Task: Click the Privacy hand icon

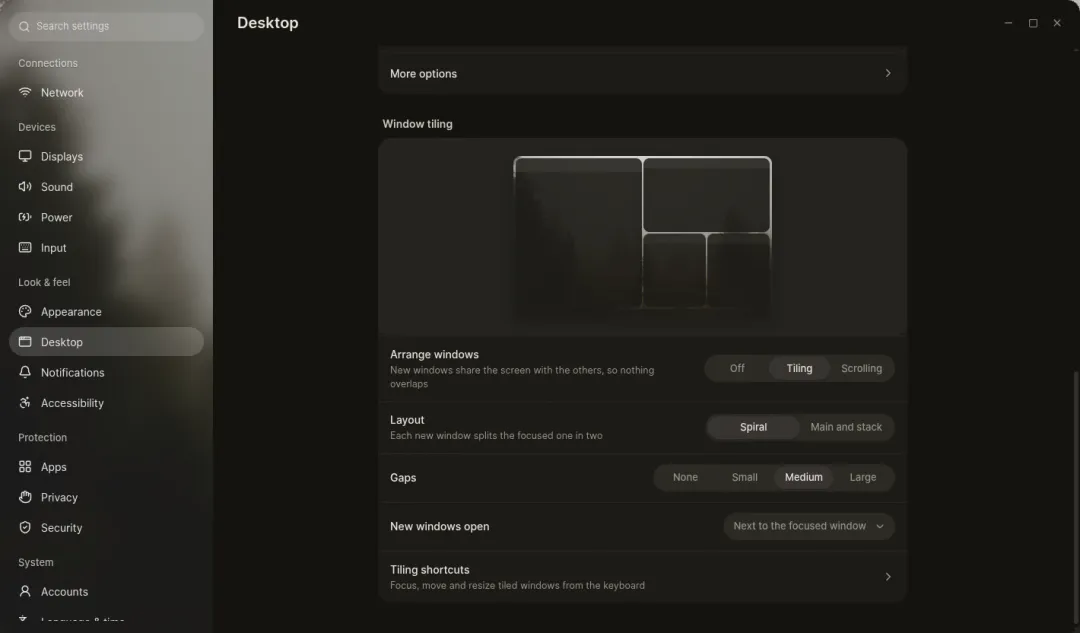Action: [x=25, y=497]
